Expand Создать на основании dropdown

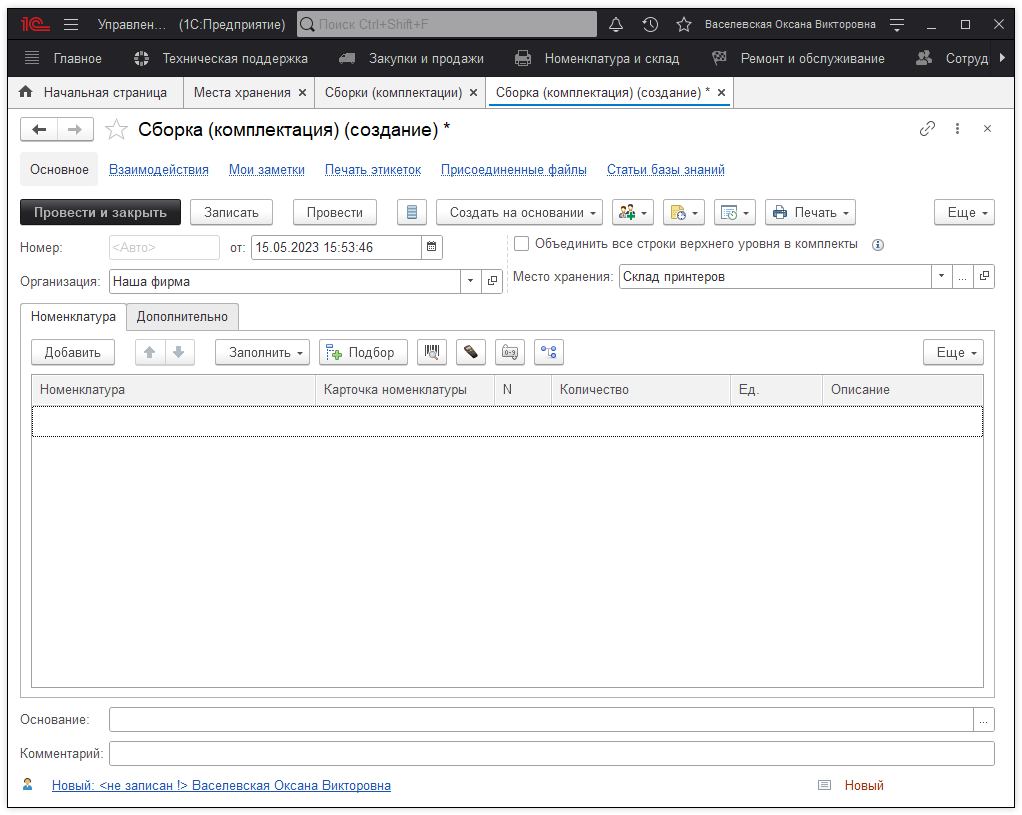[x=519, y=212]
